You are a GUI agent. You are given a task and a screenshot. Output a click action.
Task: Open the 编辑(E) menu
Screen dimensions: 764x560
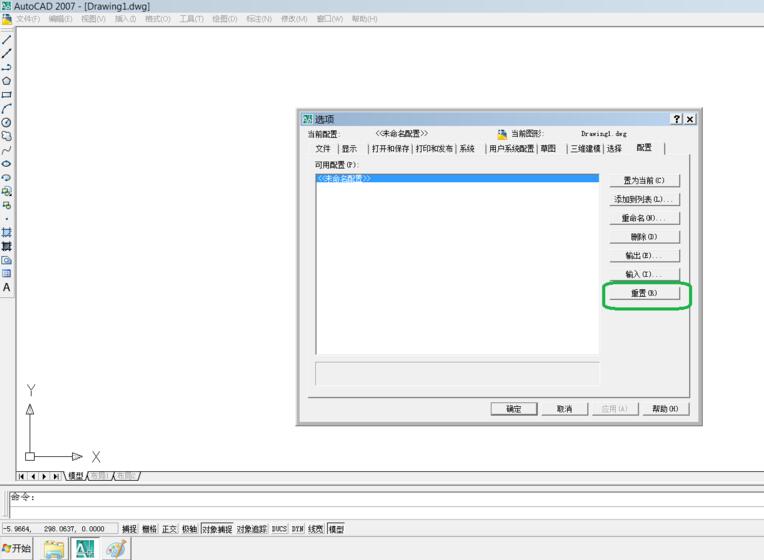[60, 19]
